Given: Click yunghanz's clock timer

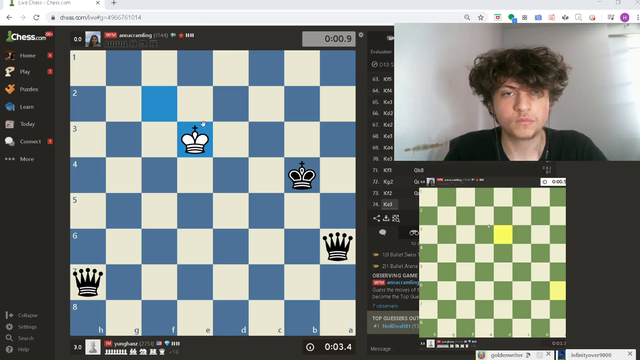Looking at the screenshot, I should [329, 347].
